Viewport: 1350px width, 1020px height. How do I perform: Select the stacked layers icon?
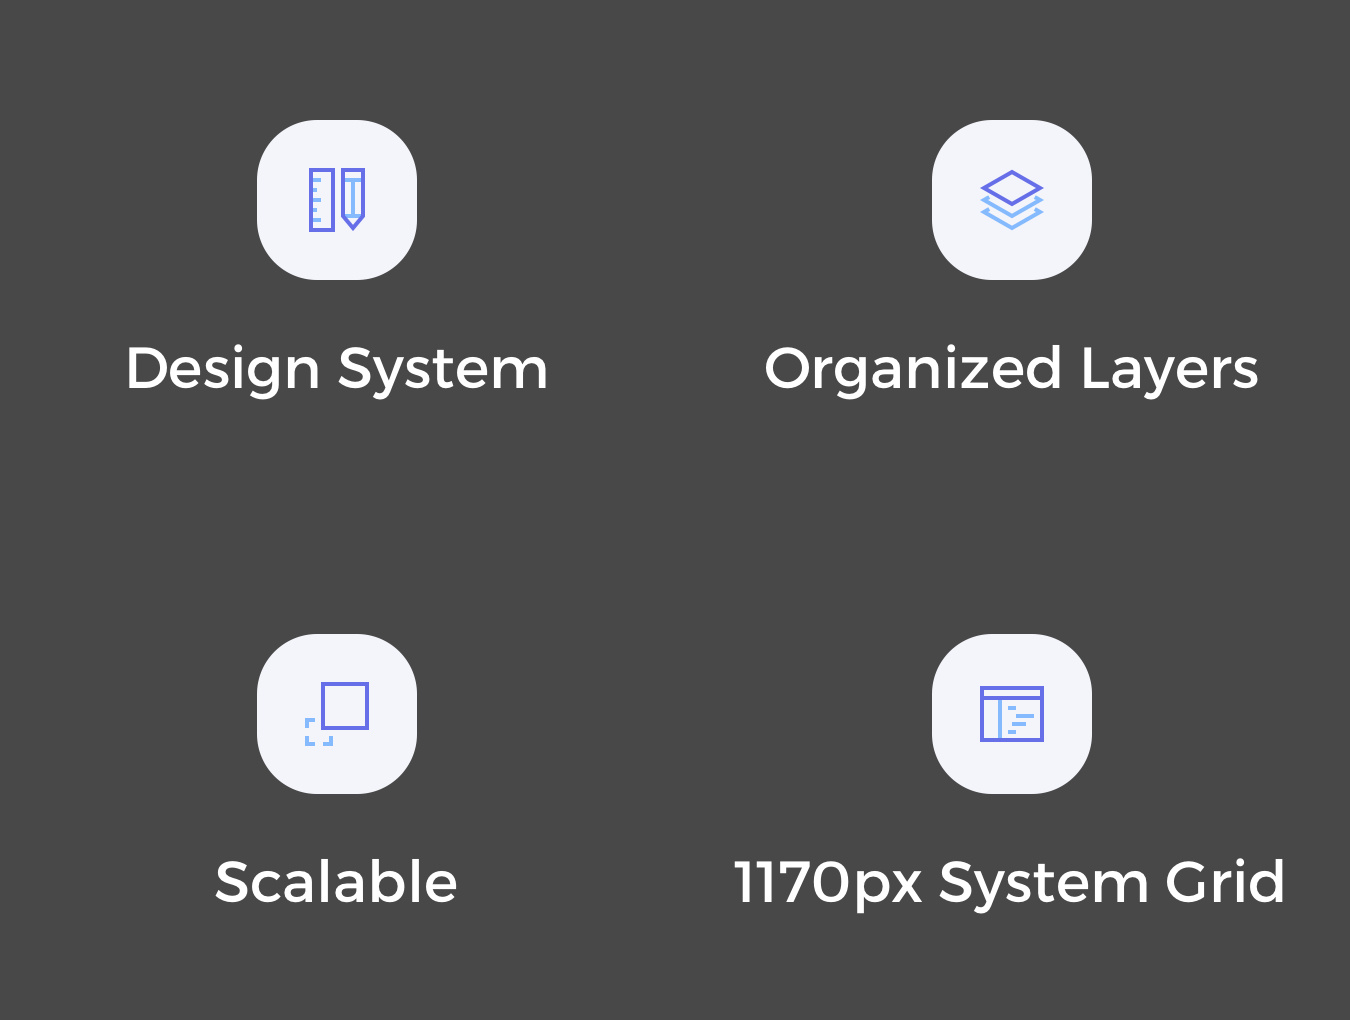(1011, 200)
